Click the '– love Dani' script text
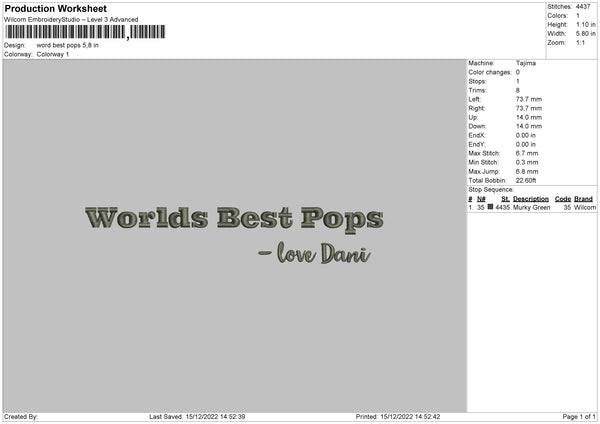 [315, 253]
